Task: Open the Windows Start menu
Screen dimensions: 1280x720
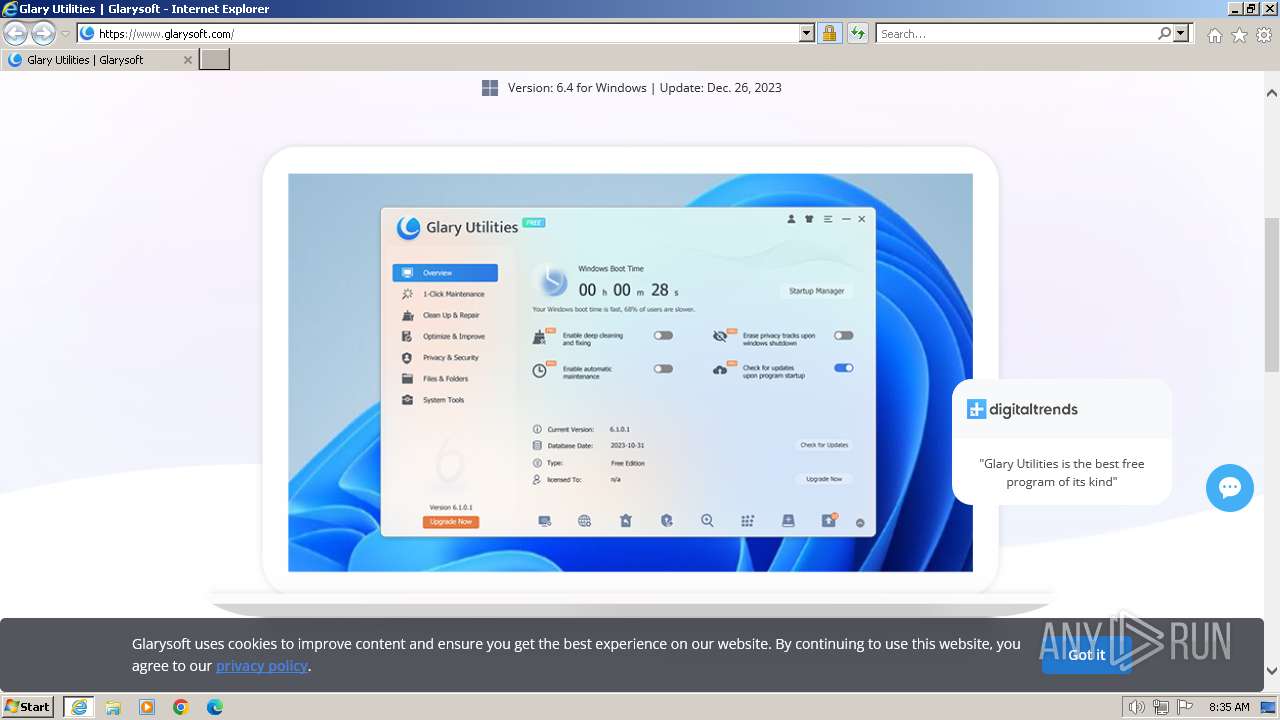Action: 28,707
